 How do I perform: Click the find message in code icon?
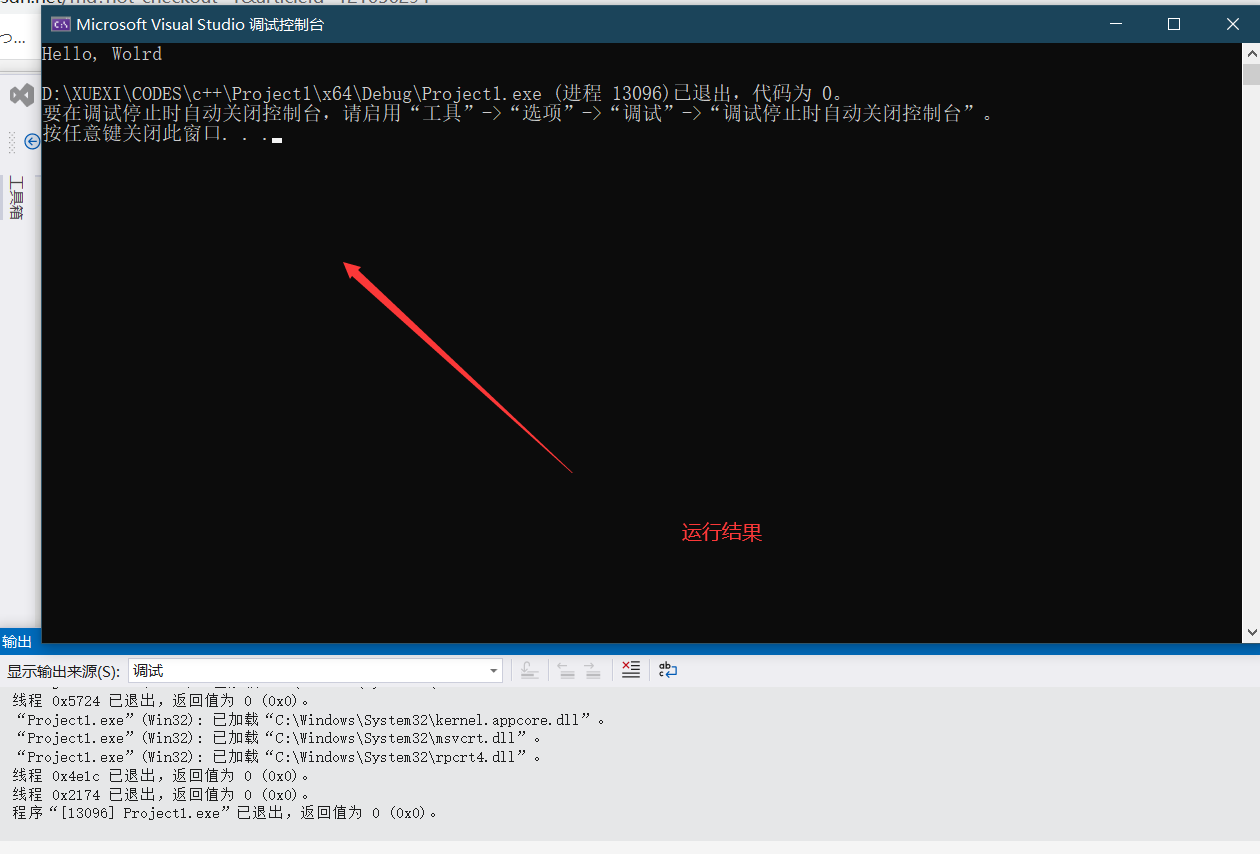coord(530,671)
